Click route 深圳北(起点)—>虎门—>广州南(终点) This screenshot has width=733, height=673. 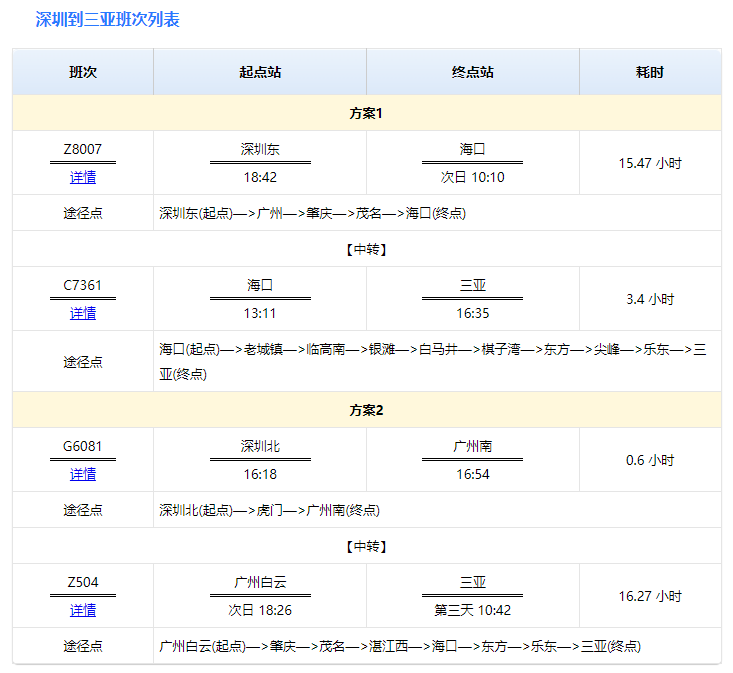(269, 510)
